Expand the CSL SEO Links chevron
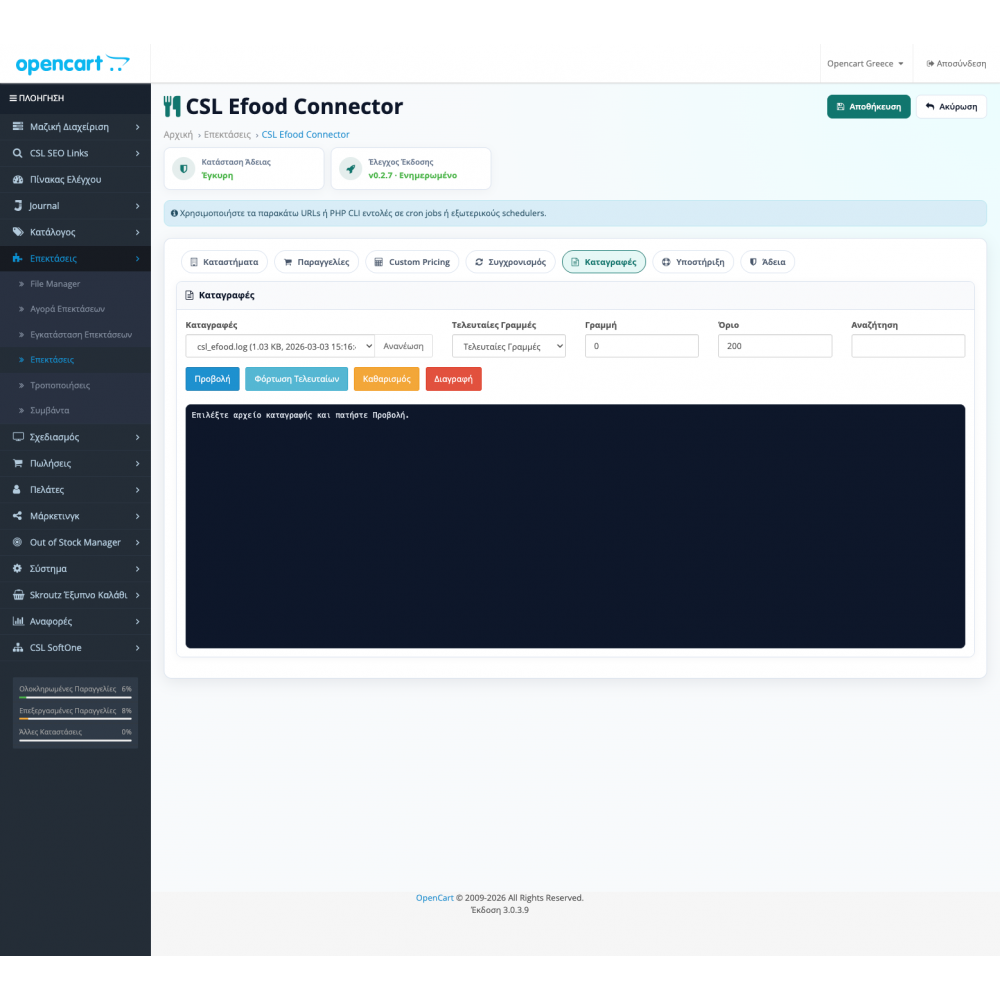Viewport: 1000px width, 1000px height. pos(137,153)
